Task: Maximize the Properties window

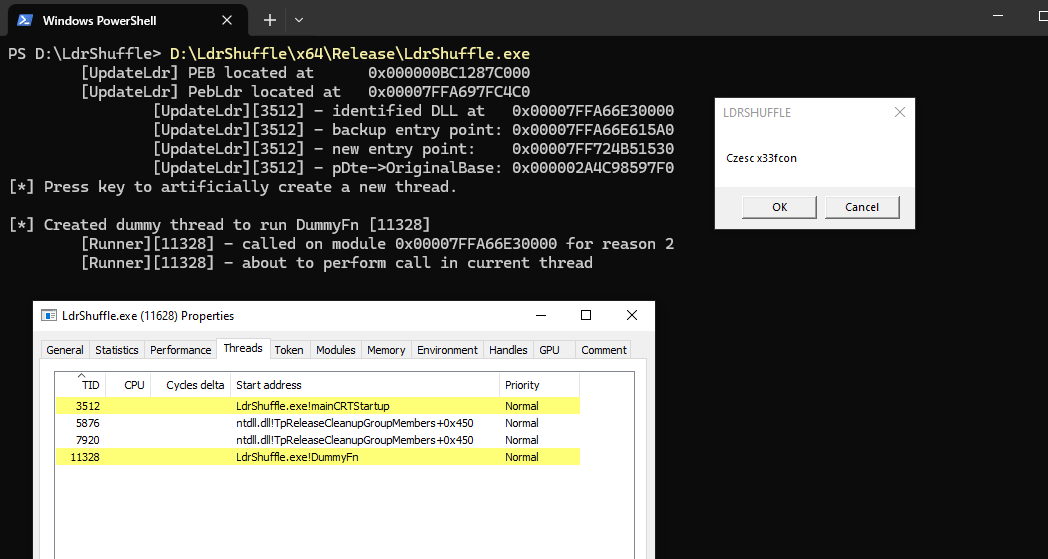Action: tap(586, 315)
